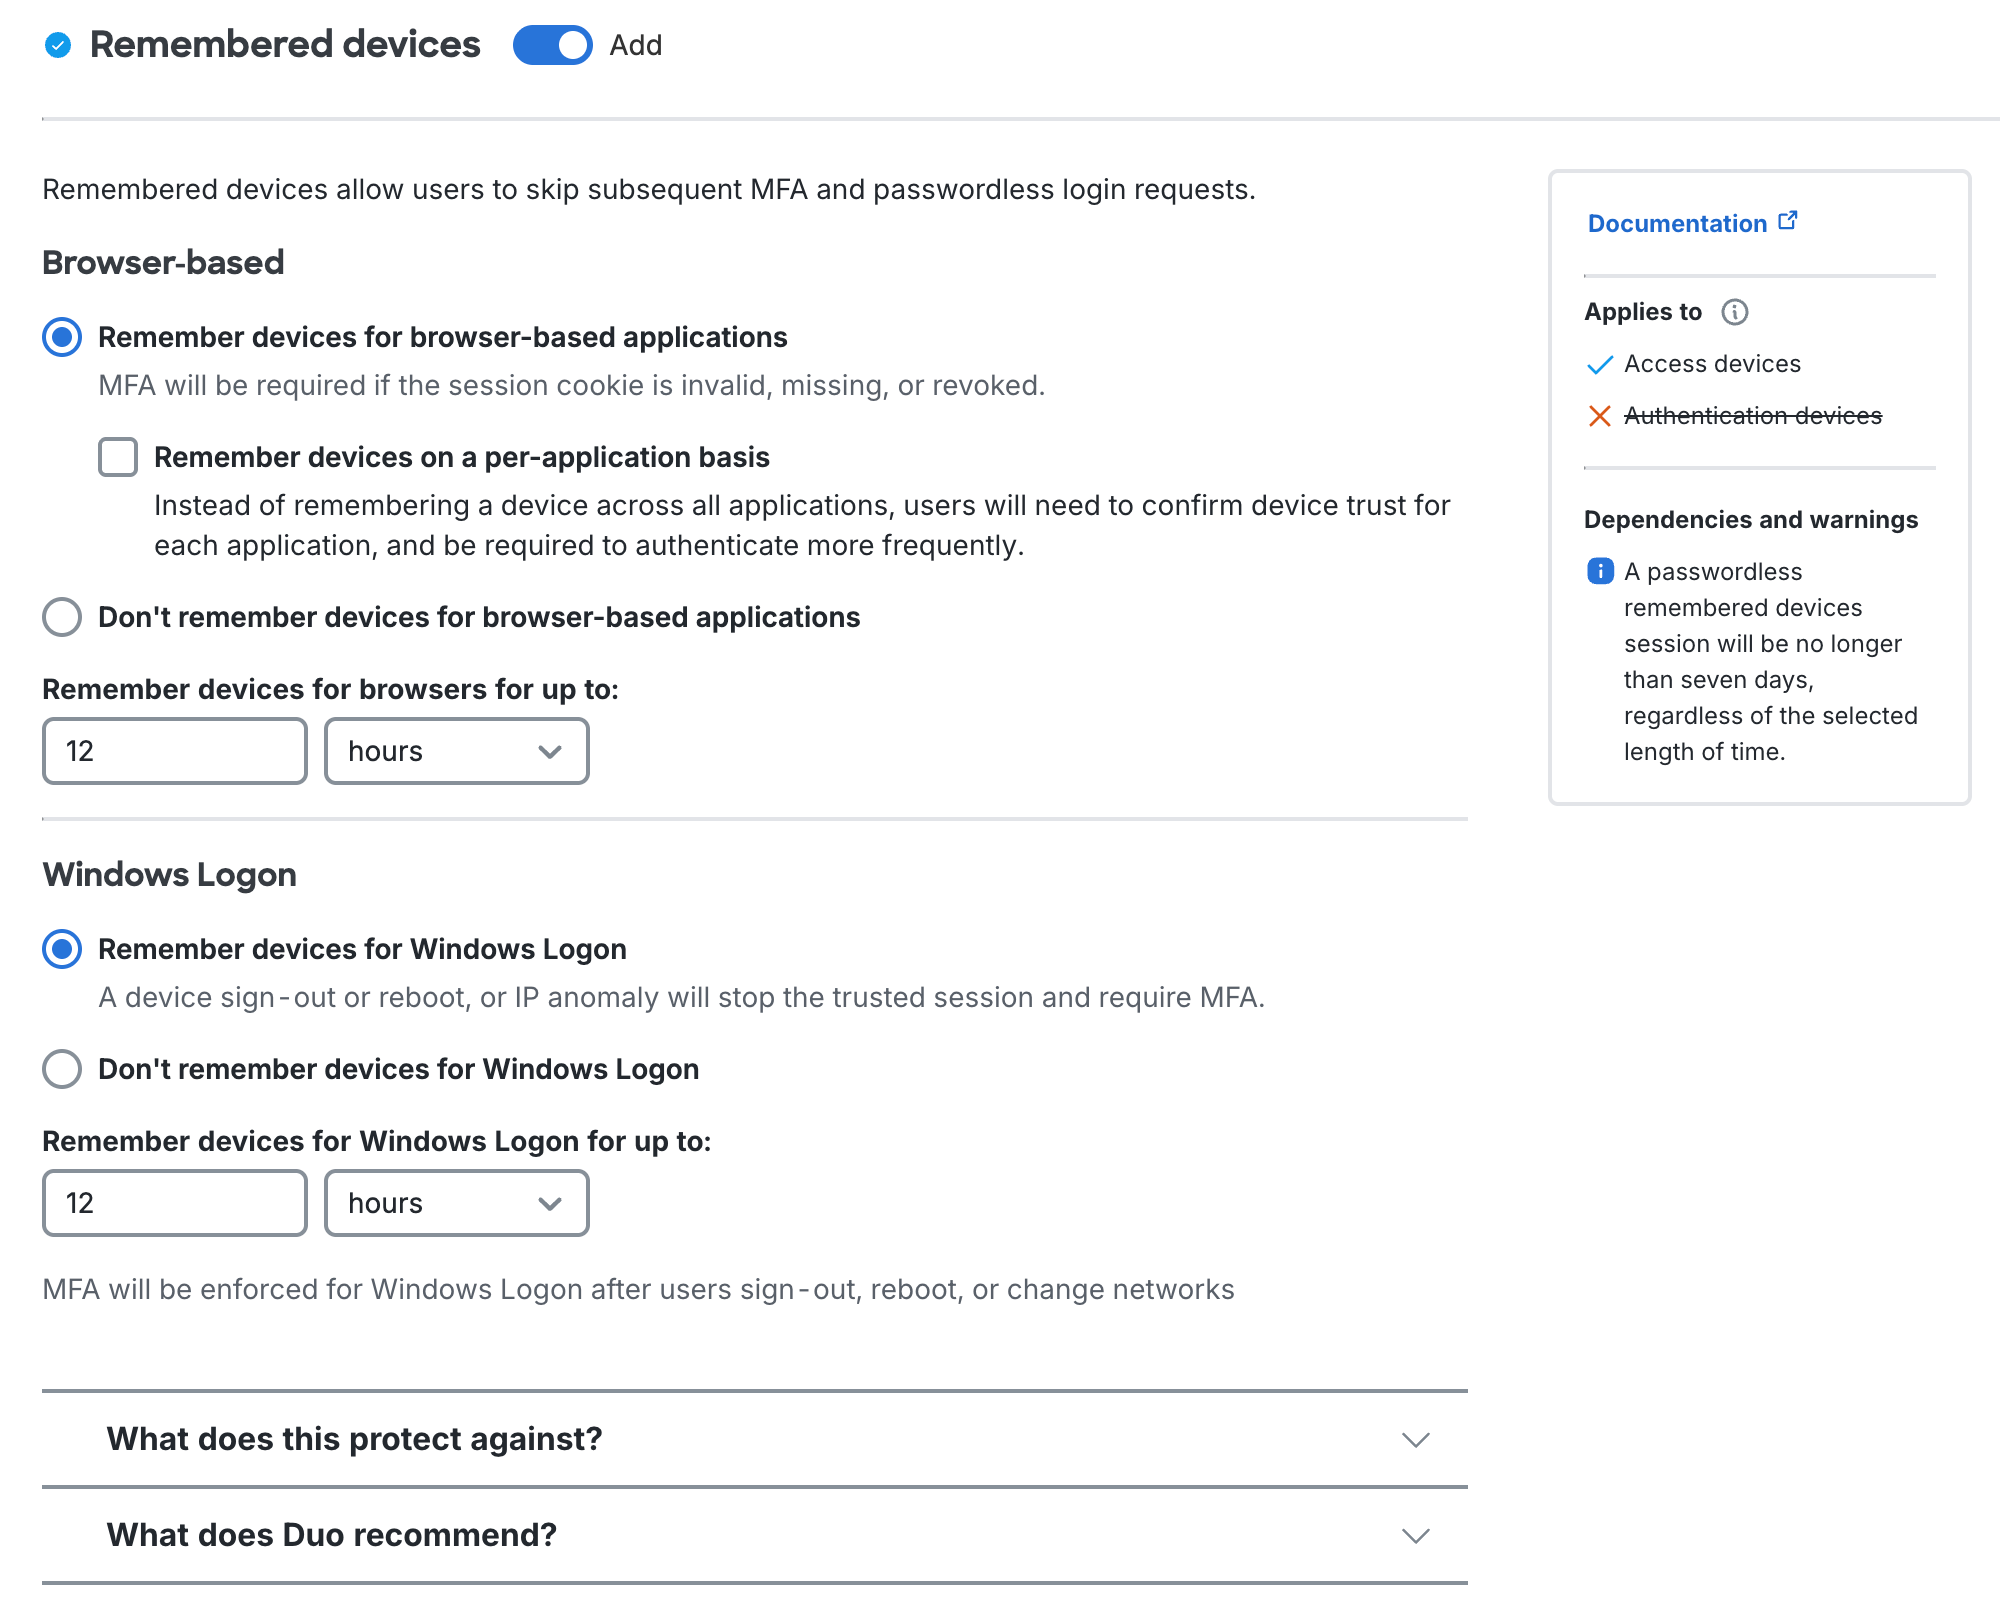
Task: Choose Remember devices for Windows Logon
Action: click(x=61, y=949)
